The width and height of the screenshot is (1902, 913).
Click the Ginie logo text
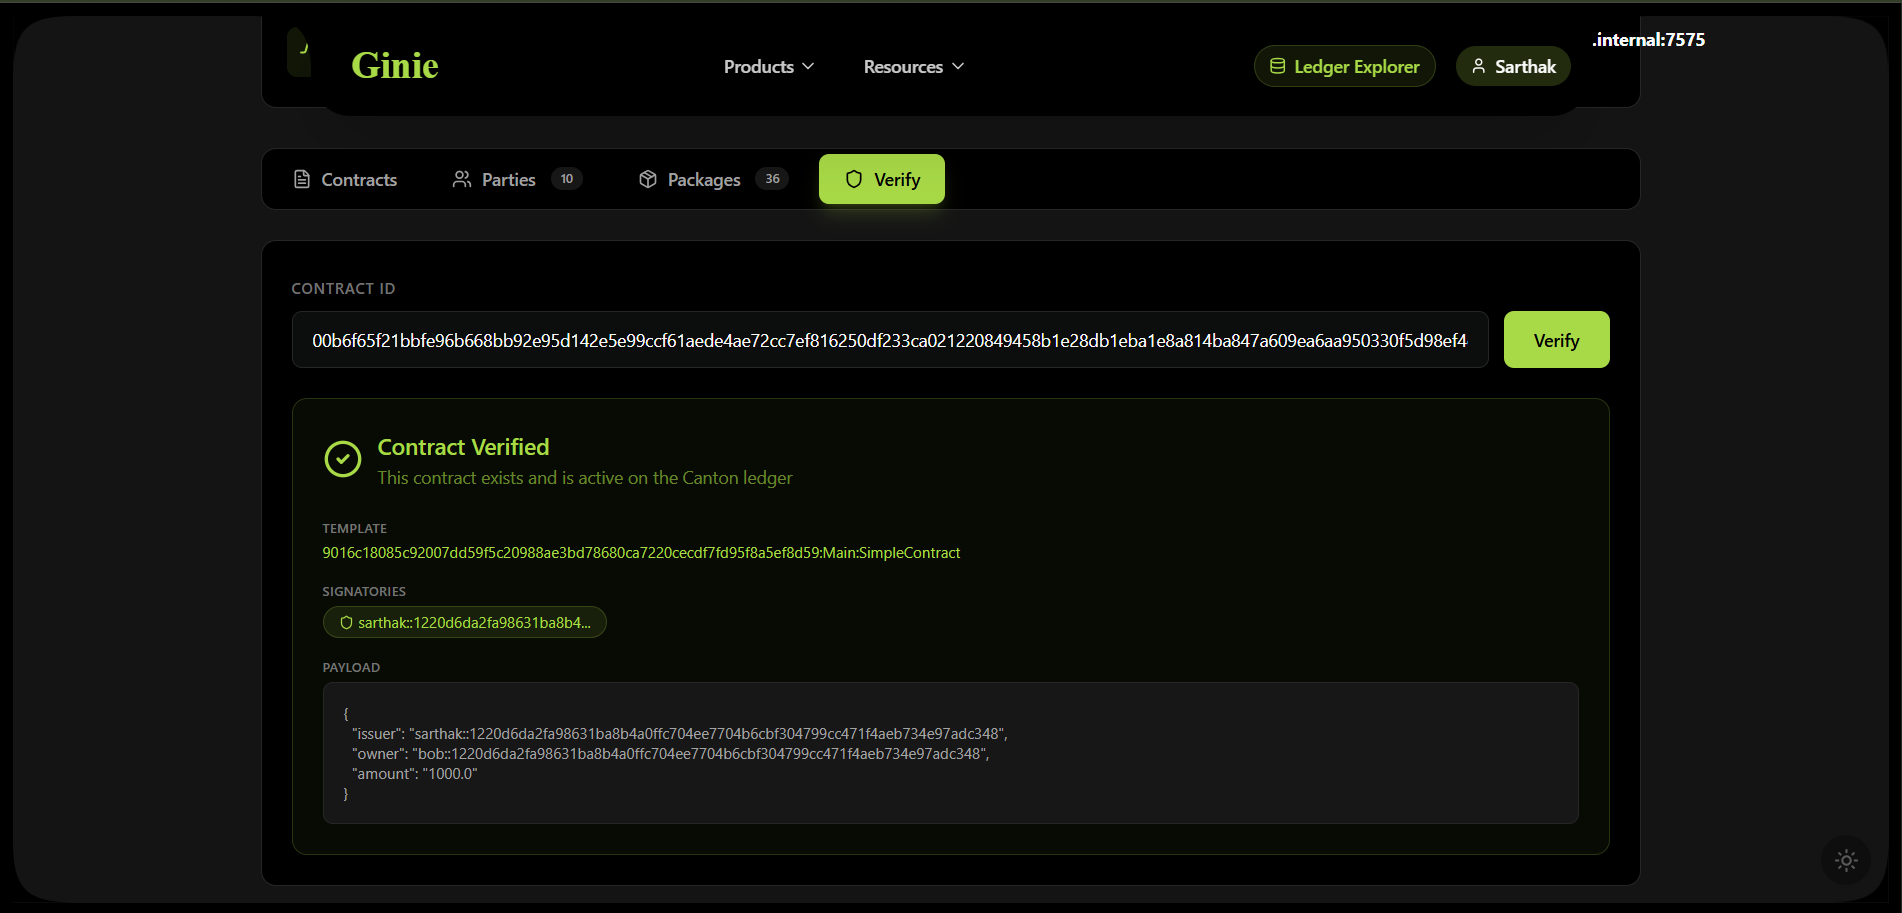point(395,66)
